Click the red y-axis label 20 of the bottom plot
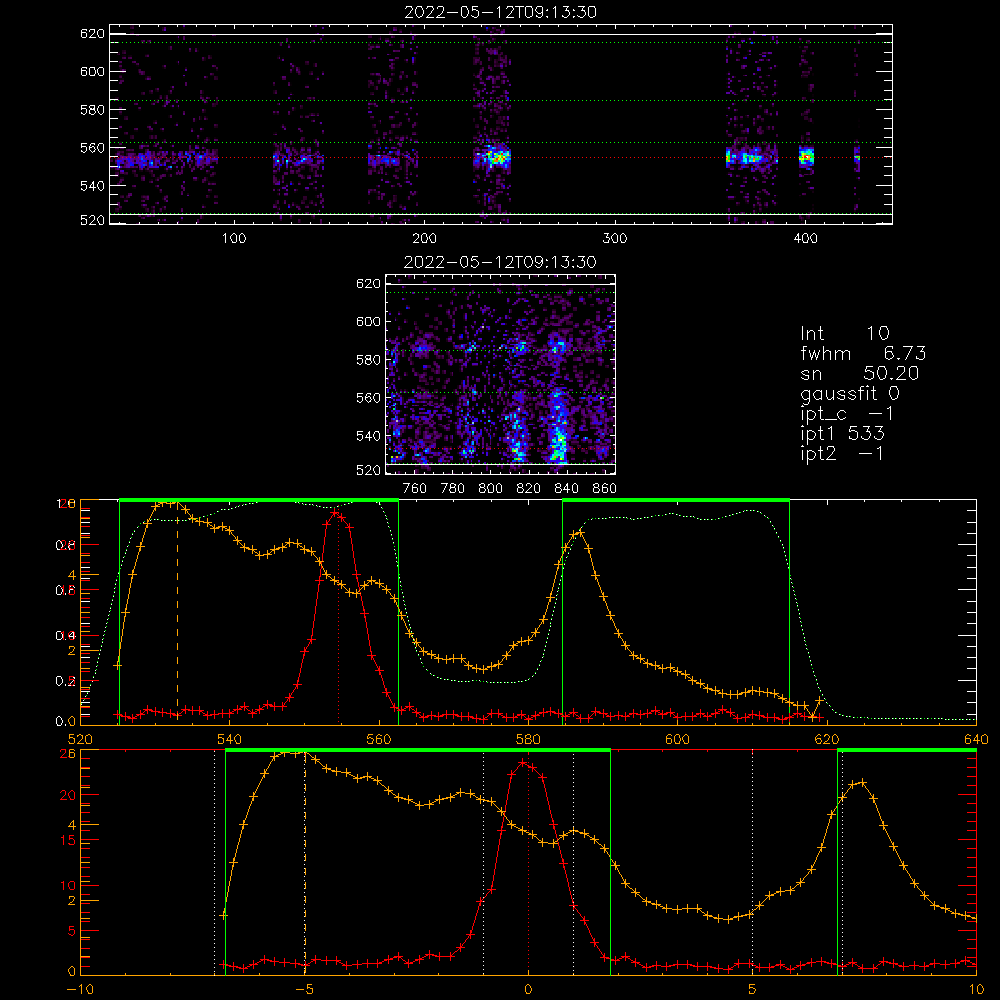The image size is (1000, 1000). pyautogui.click(x=68, y=795)
